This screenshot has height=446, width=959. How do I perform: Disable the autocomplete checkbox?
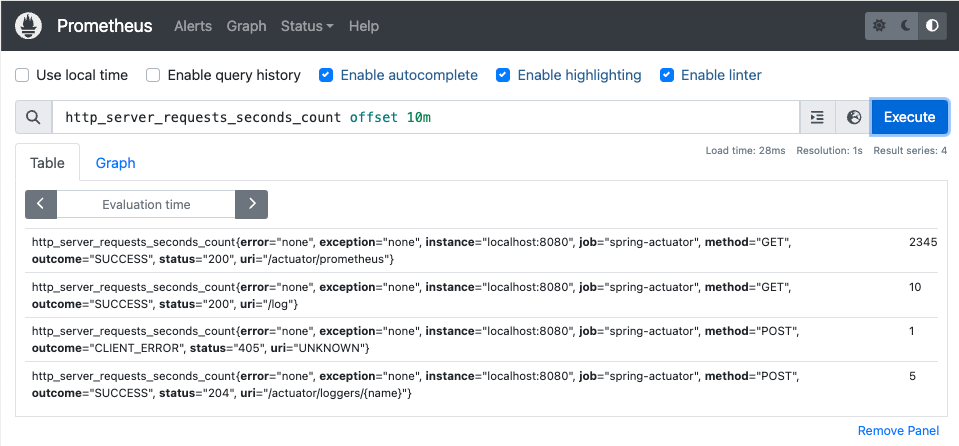click(326, 75)
